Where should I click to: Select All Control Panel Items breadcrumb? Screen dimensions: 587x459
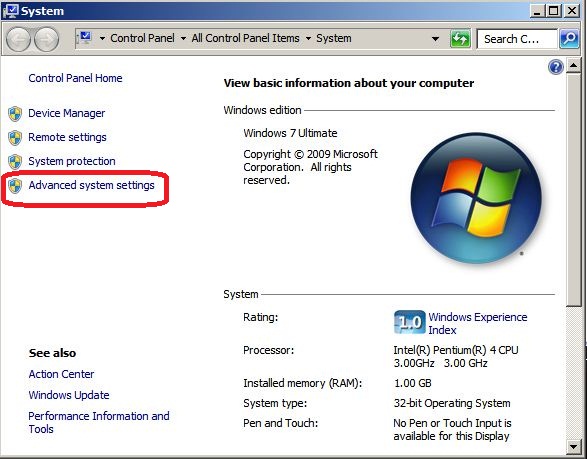(x=246, y=38)
